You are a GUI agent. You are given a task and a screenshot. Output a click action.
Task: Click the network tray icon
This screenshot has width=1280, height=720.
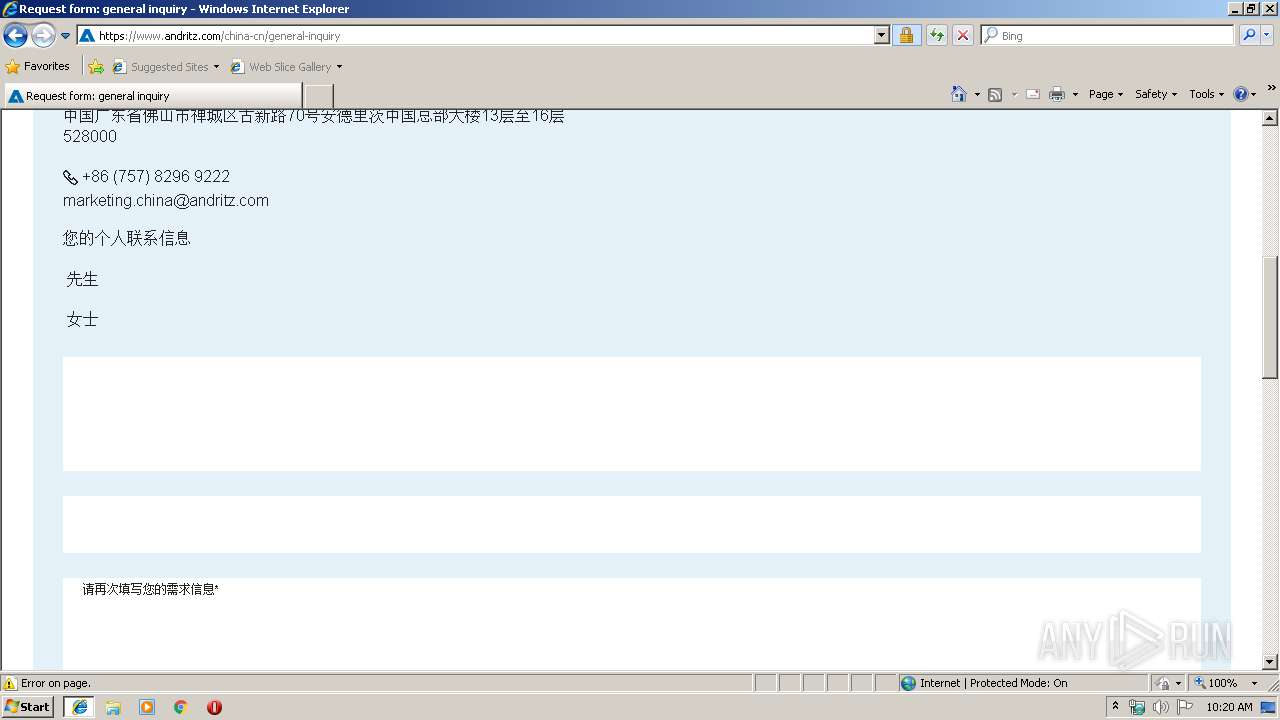point(1137,707)
